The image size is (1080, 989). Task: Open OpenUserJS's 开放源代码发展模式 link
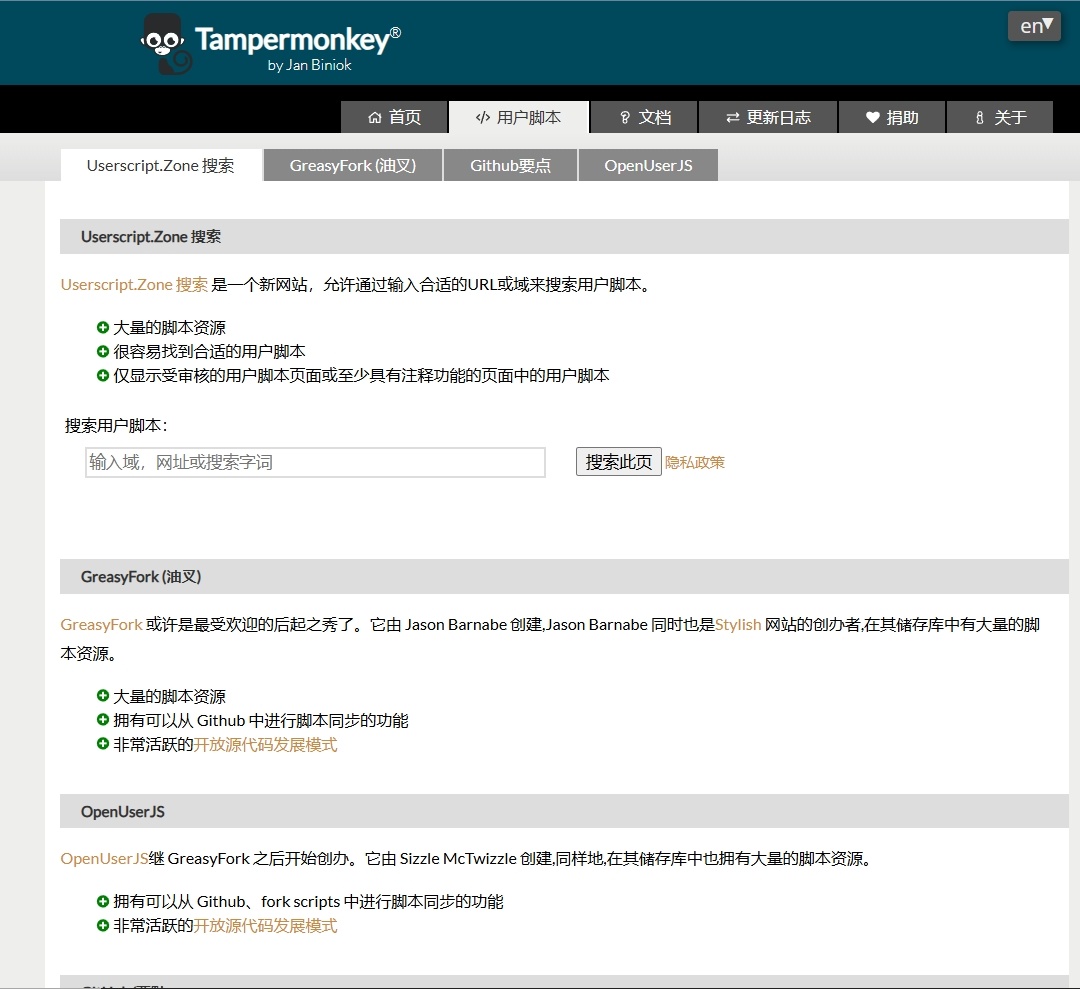(265, 926)
